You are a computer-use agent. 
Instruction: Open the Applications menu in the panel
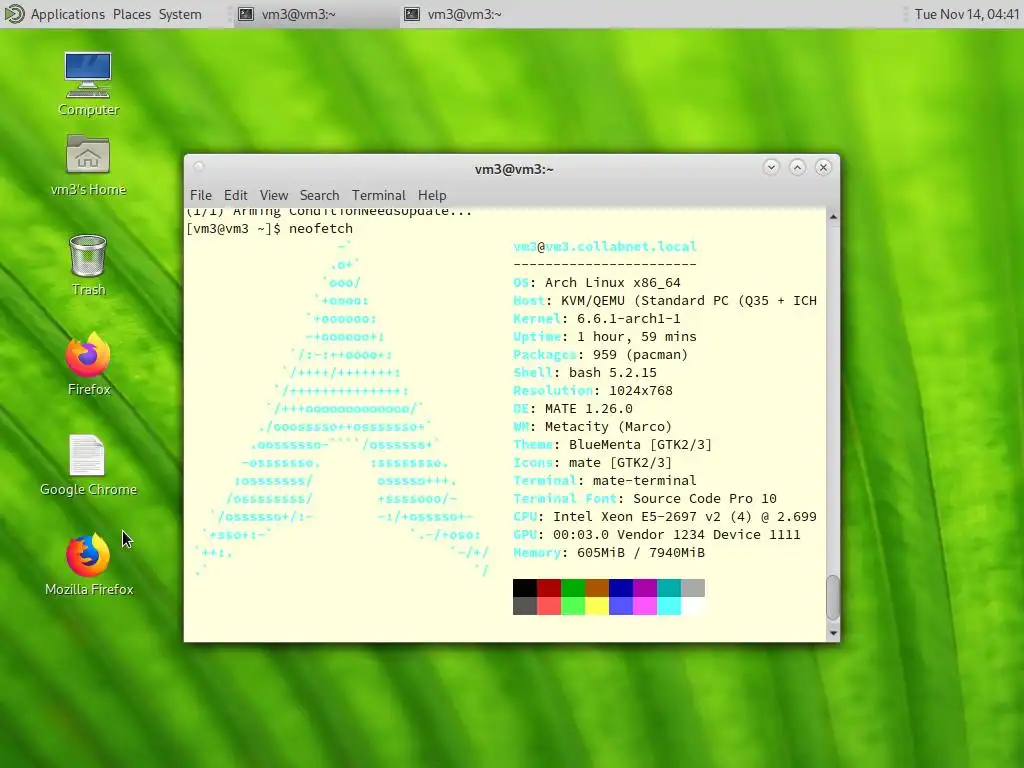pos(67,14)
